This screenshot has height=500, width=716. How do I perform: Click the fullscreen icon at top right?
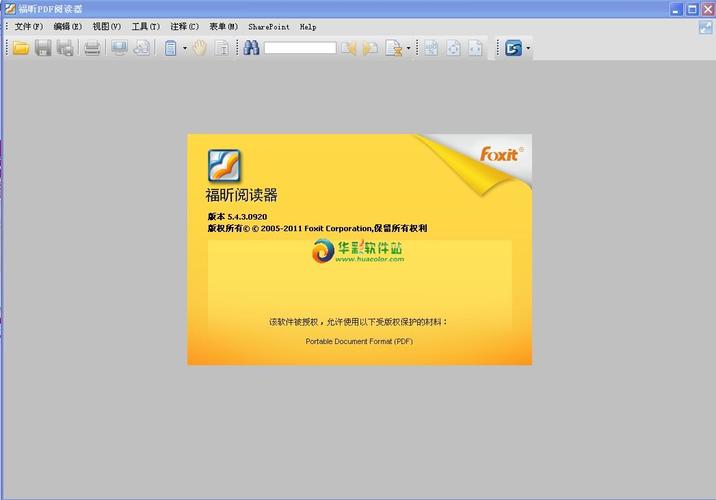point(705,27)
